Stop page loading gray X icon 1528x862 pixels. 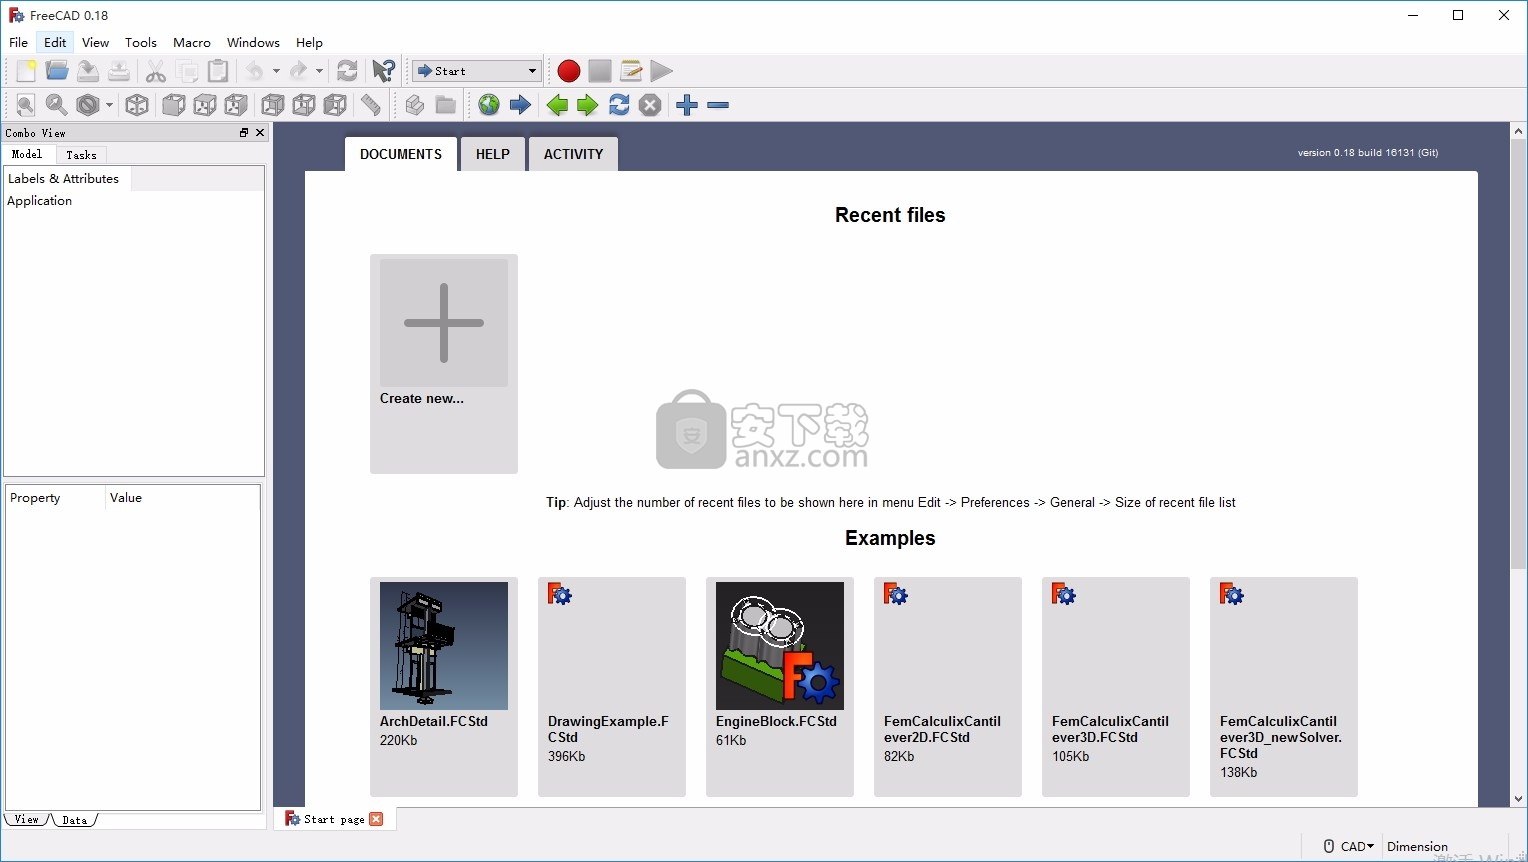pyautogui.click(x=650, y=105)
